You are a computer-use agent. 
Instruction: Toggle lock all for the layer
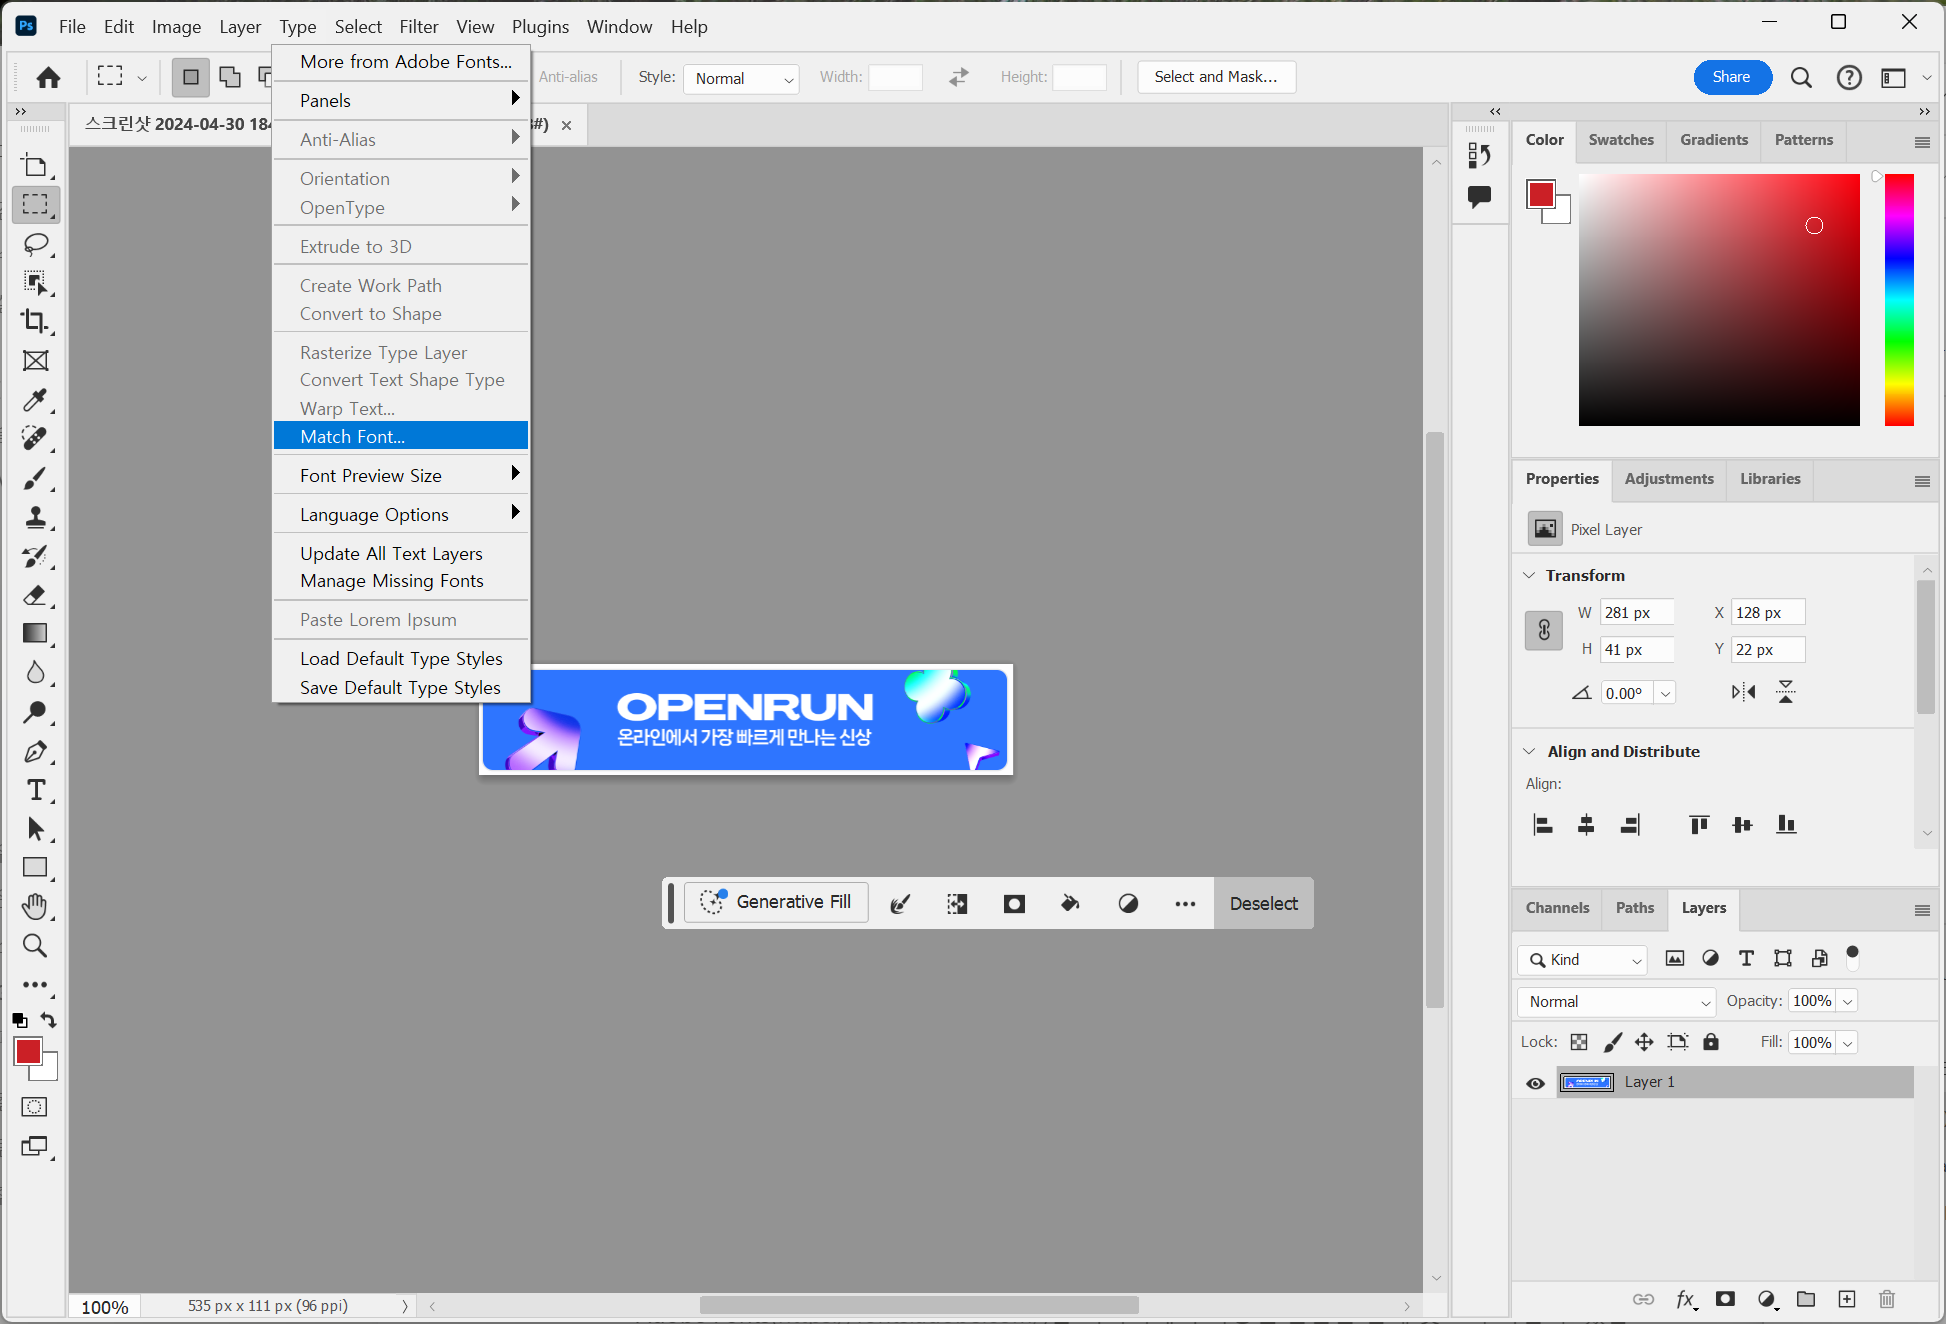pyautogui.click(x=1711, y=1042)
